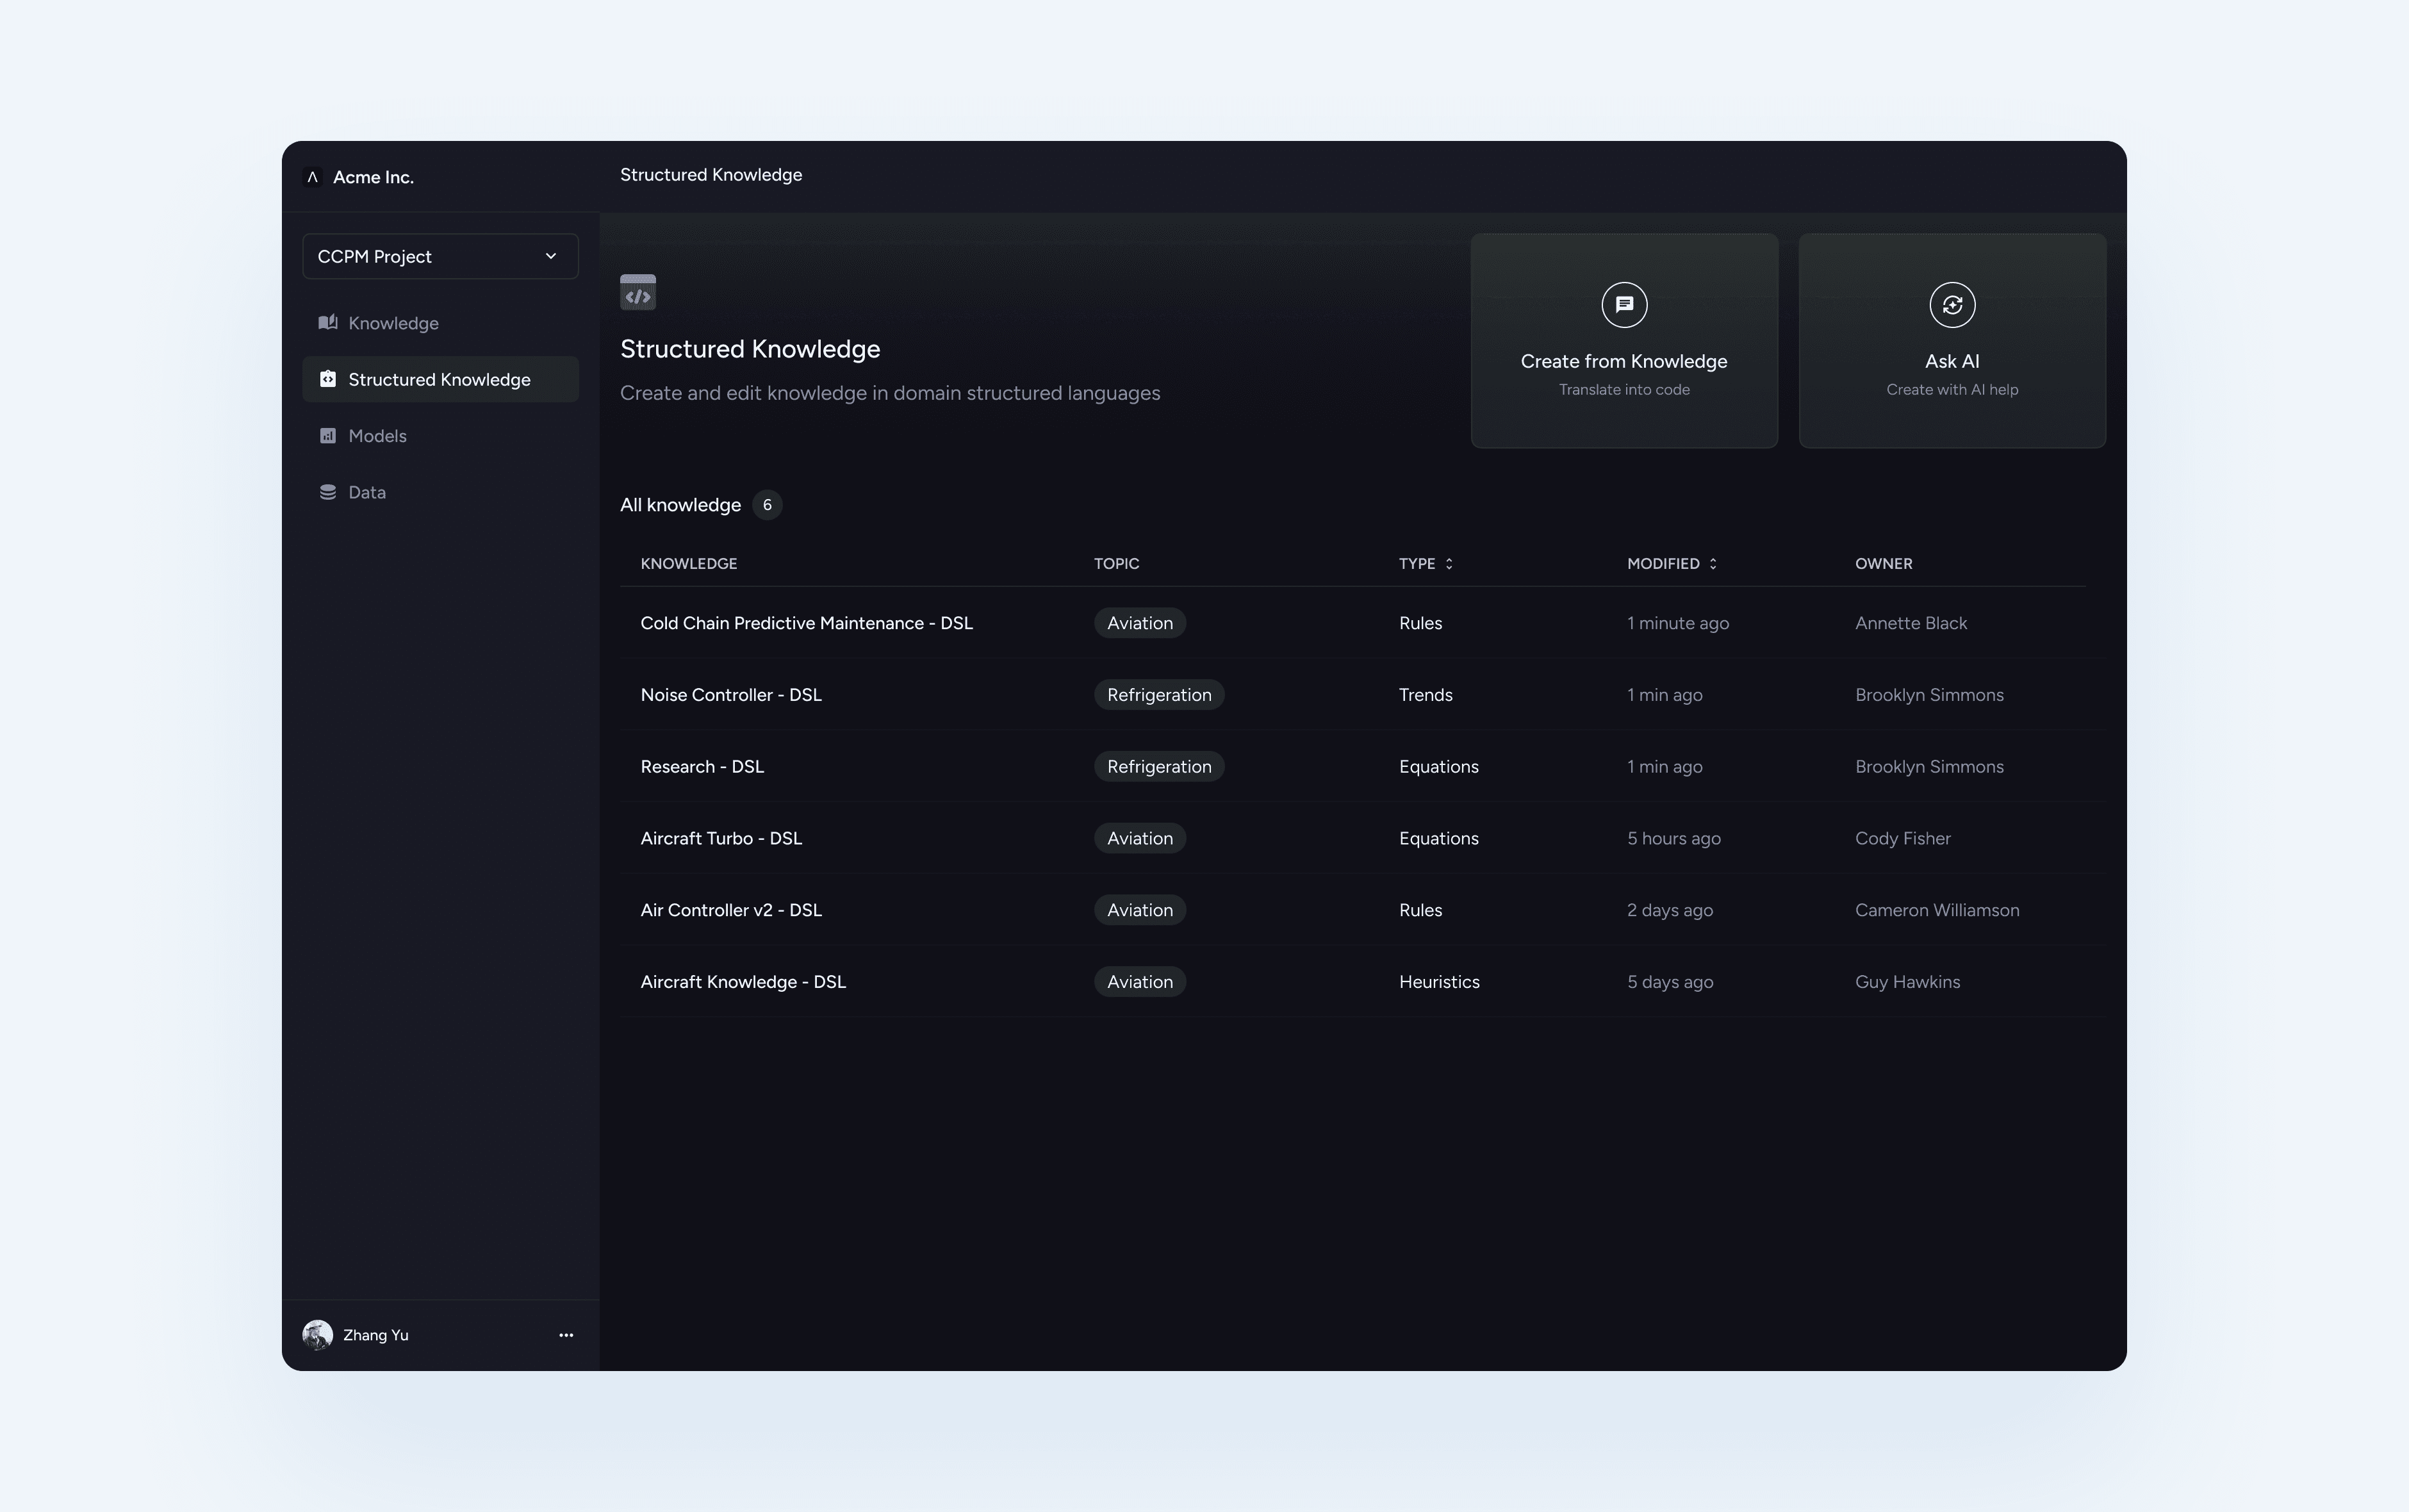Select Structured Knowledge in the sidebar

click(440, 379)
